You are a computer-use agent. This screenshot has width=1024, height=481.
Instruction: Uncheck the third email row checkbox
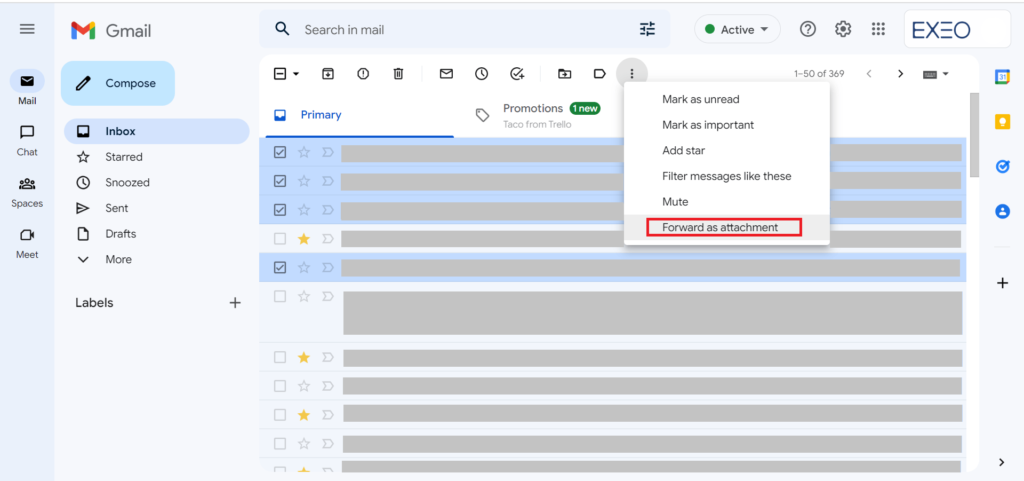(x=280, y=209)
